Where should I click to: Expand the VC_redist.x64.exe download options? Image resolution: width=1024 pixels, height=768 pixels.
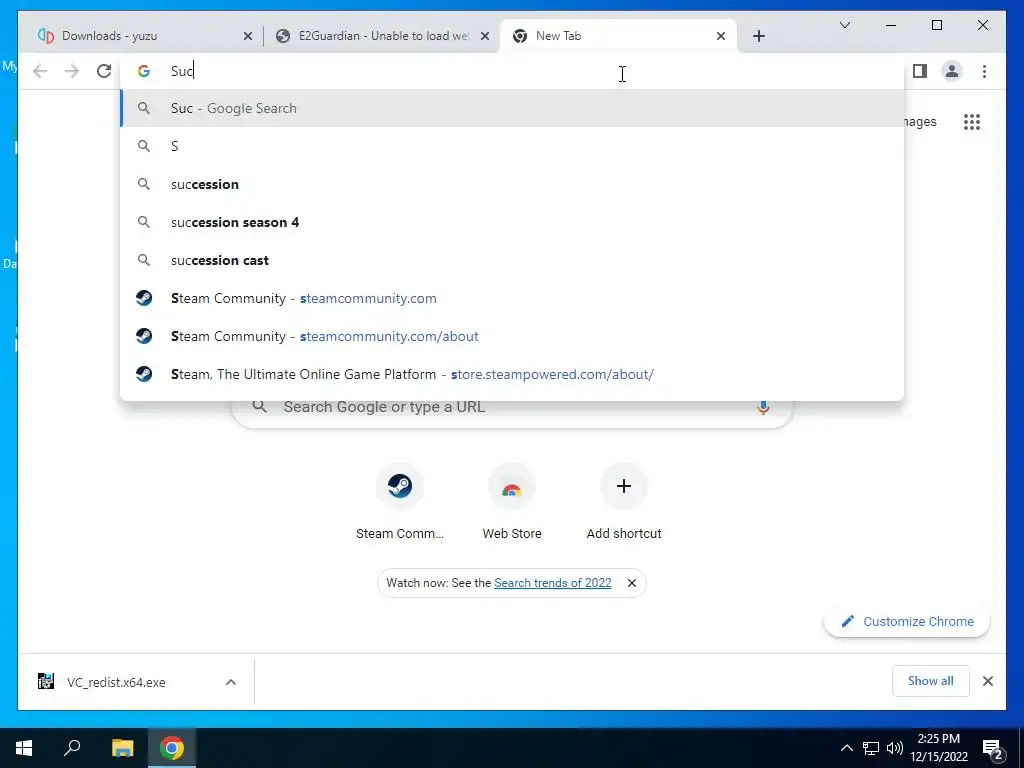point(231,682)
